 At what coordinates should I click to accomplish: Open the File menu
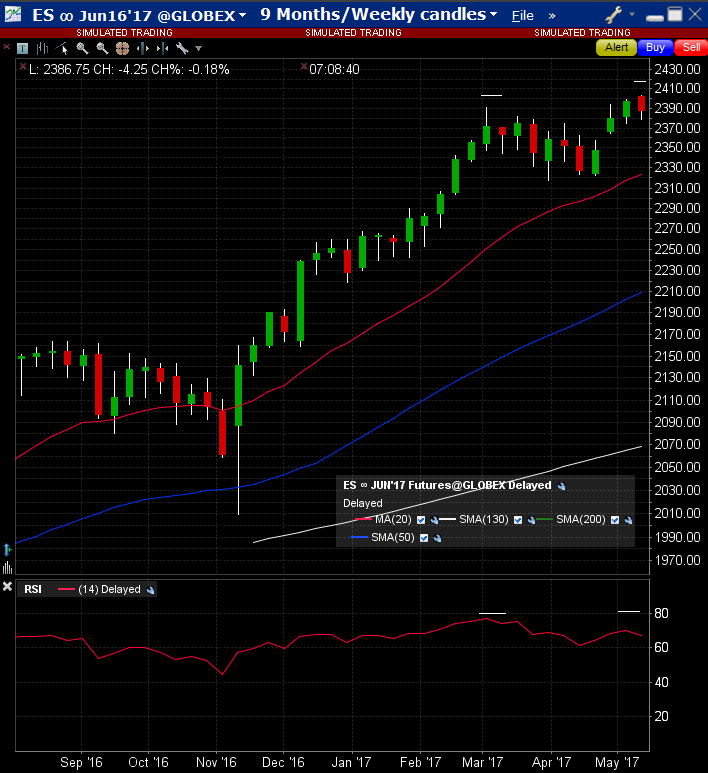pyautogui.click(x=522, y=15)
